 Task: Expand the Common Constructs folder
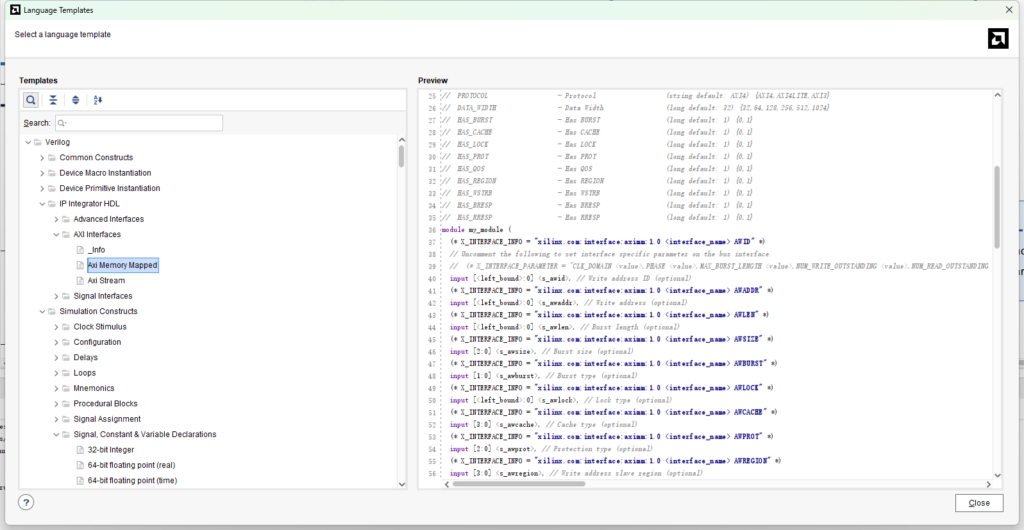(42, 157)
